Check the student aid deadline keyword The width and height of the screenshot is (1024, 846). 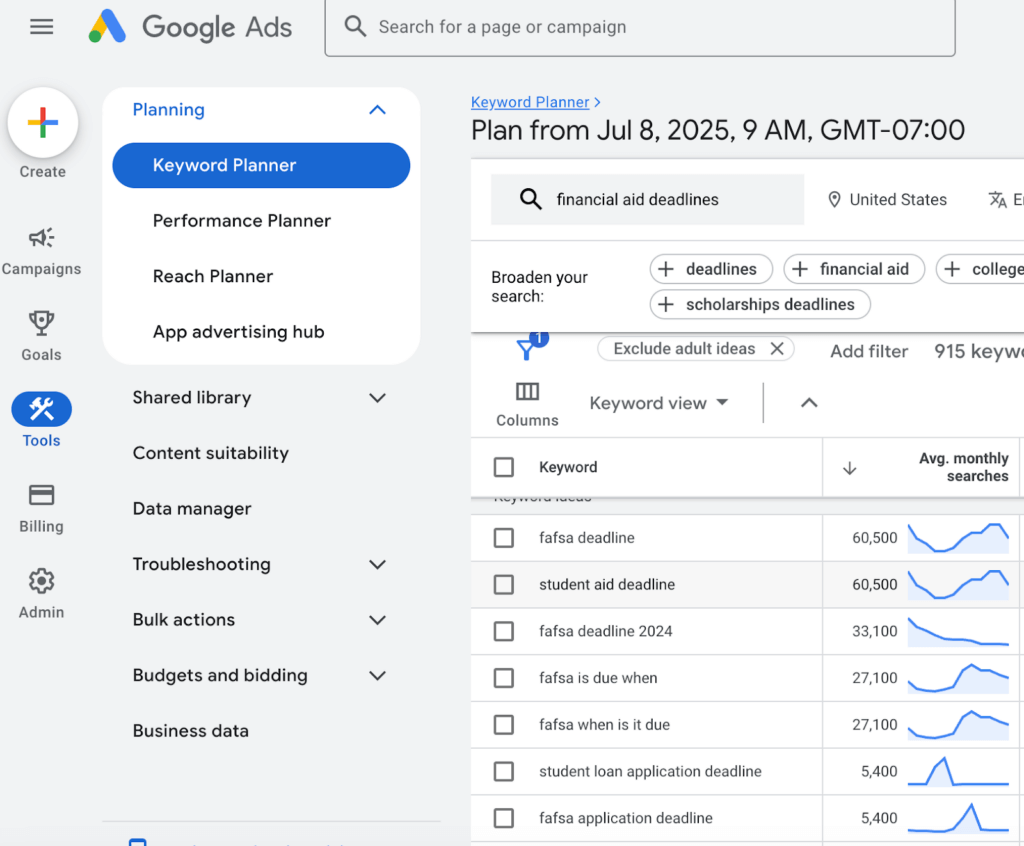(x=504, y=584)
